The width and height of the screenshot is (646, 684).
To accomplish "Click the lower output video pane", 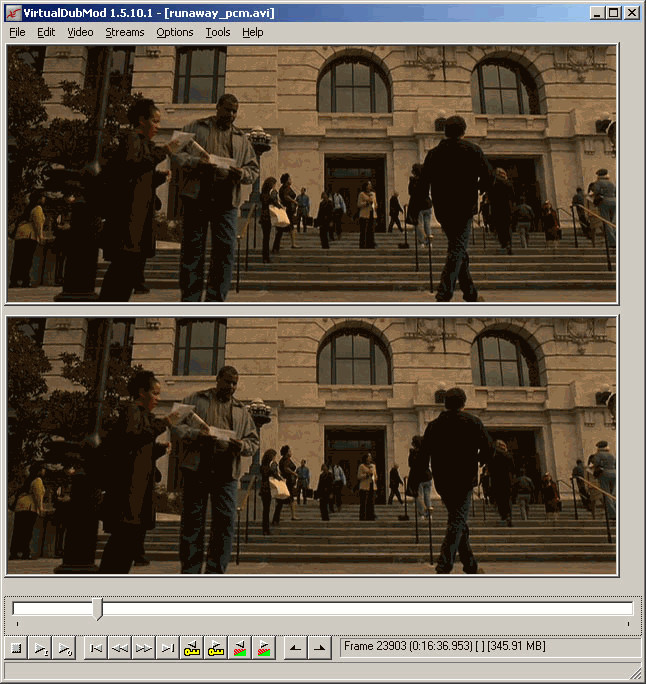I will pyautogui.click(x=312, y=445).
